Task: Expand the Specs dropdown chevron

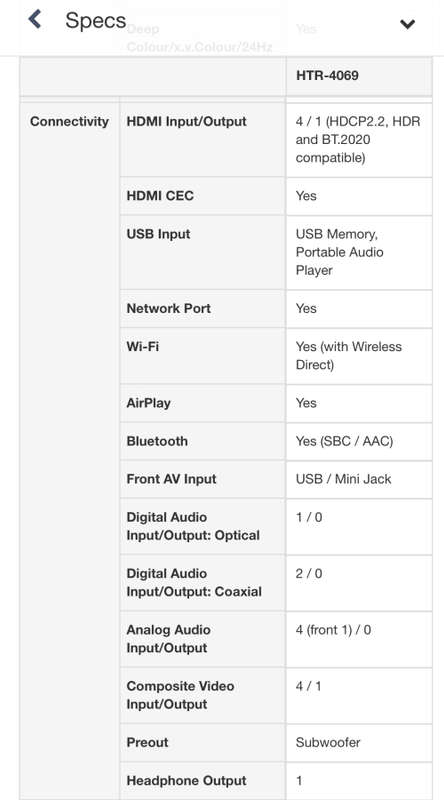Action: coord(407,24)
